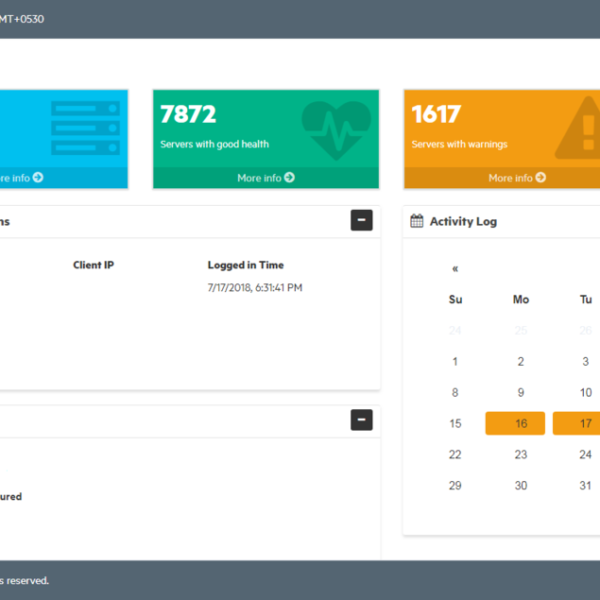Click the Client IP column header
The height and width of the screenshot is (600, 600).
tap(93, 265)
